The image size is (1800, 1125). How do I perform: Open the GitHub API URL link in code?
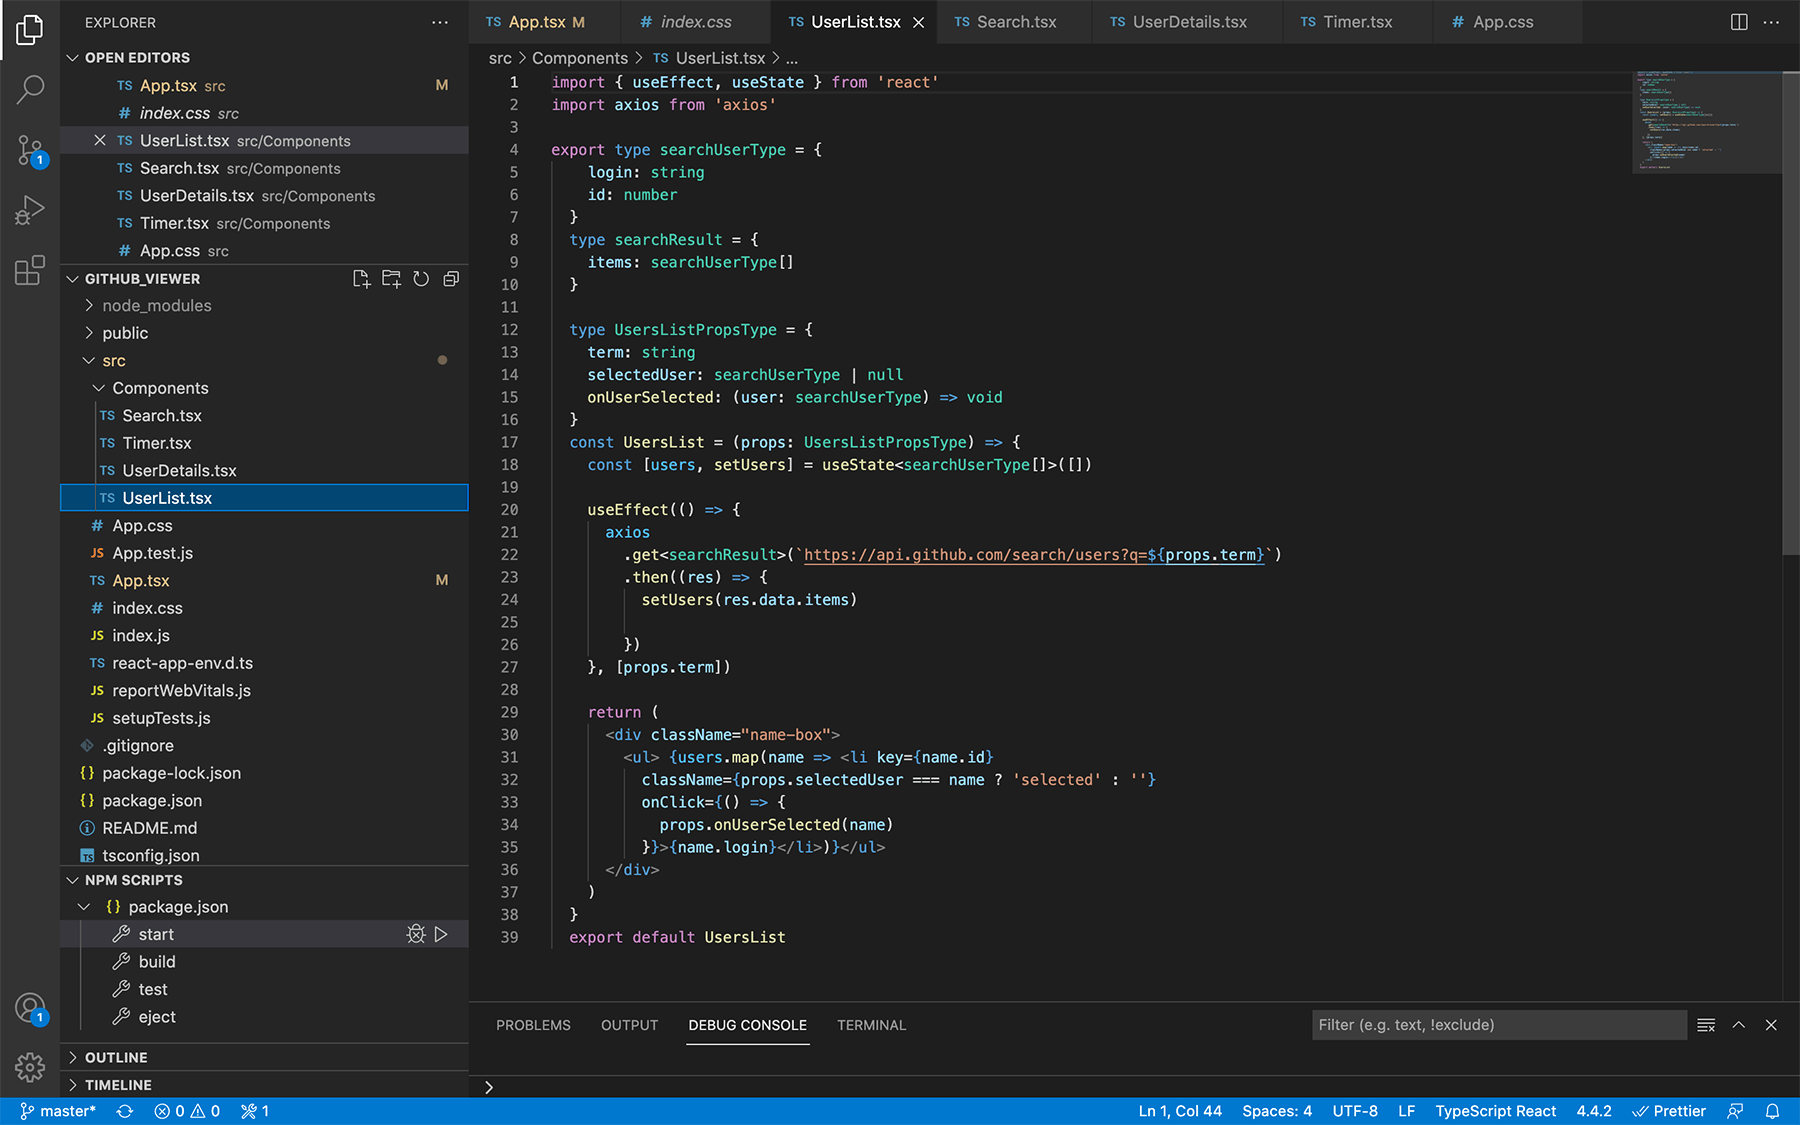click(x=1035, y=555)
